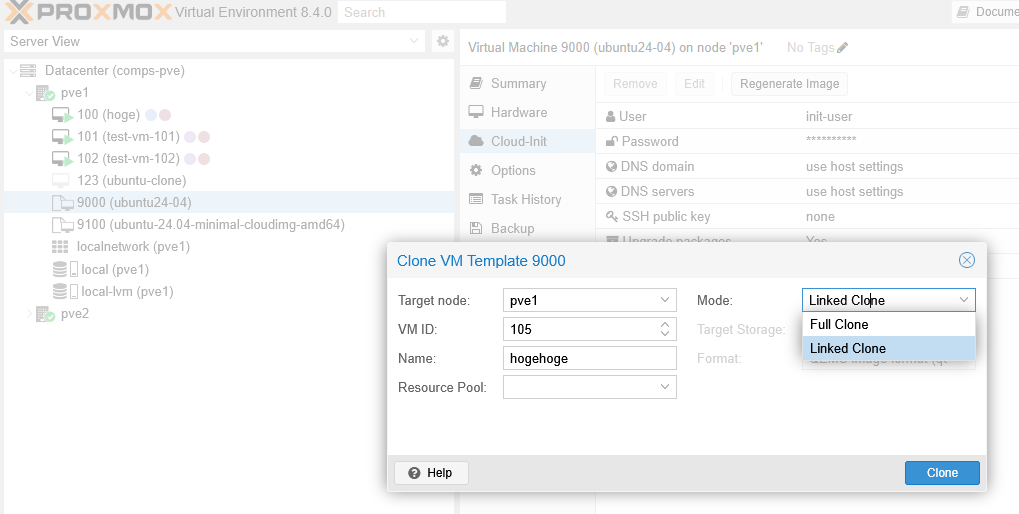Open the Target node dropdown

pyautogui.click(x=665, y=300)
